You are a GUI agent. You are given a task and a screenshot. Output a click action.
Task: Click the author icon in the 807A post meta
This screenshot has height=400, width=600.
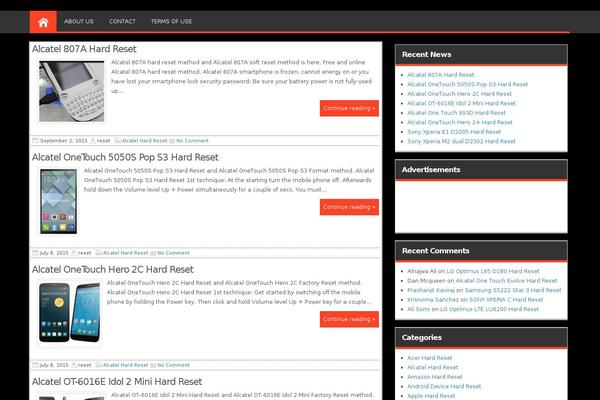click(x=93, y=141)
